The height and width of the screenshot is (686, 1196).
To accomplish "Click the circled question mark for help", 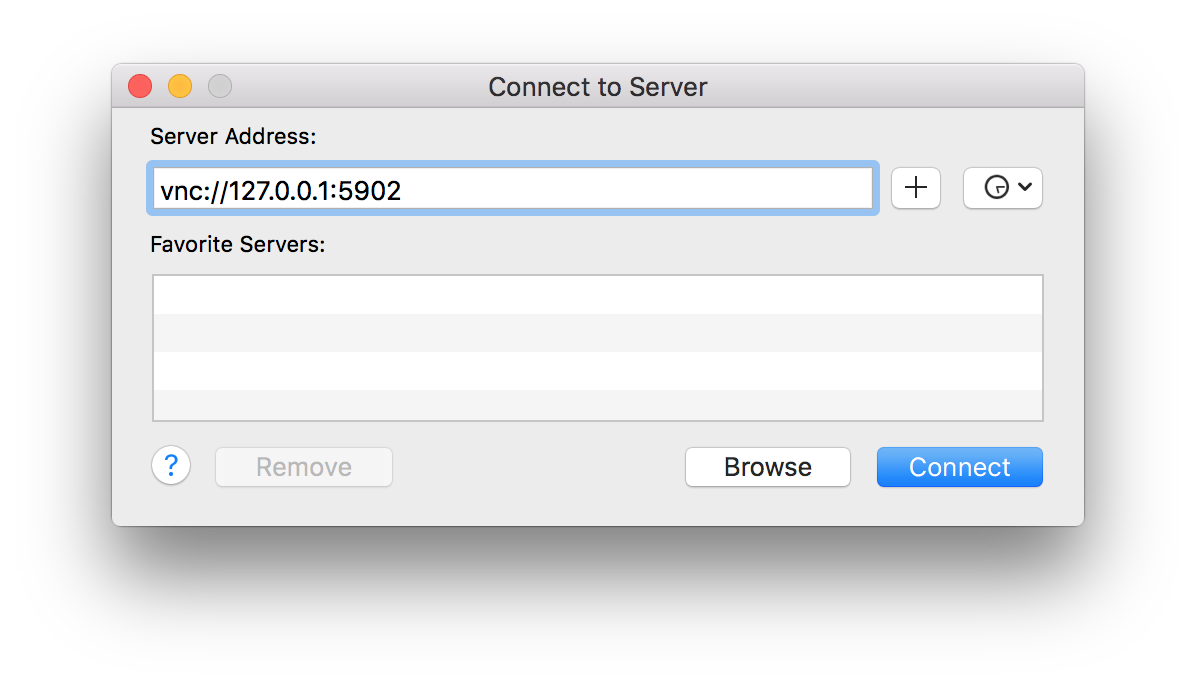I will pyautogui.click(x=171, y=466).
